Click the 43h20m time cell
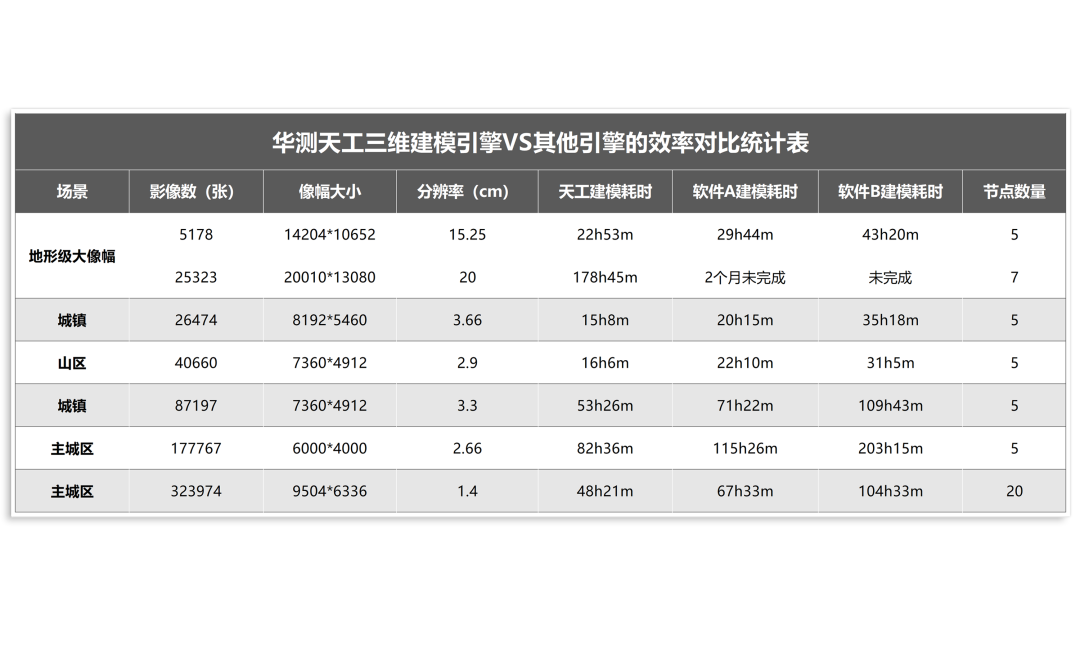 (890, 235)
